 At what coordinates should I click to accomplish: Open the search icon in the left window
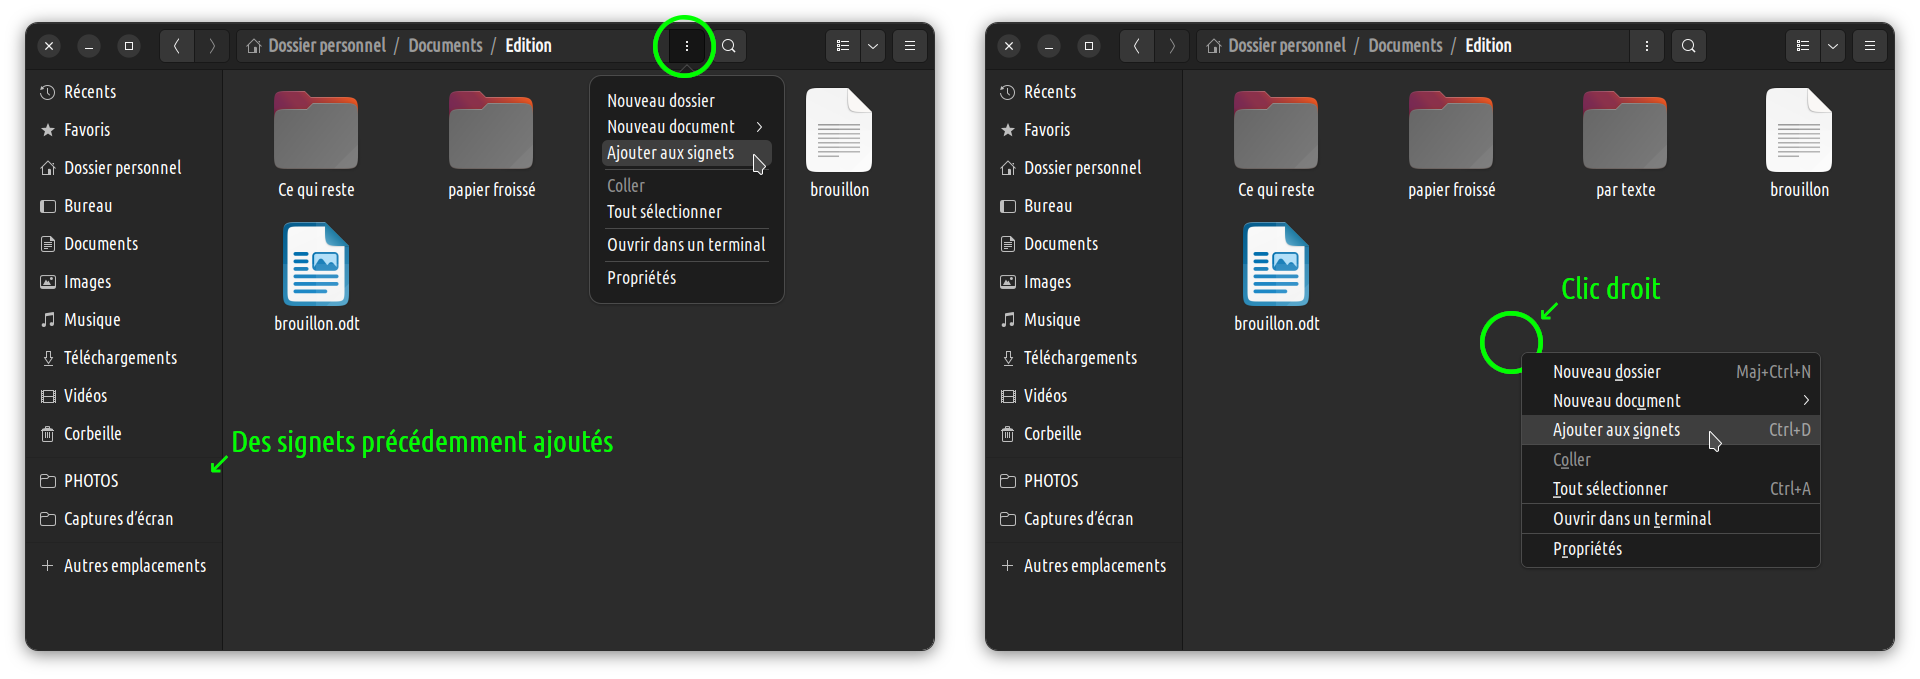tap(729, 46)
